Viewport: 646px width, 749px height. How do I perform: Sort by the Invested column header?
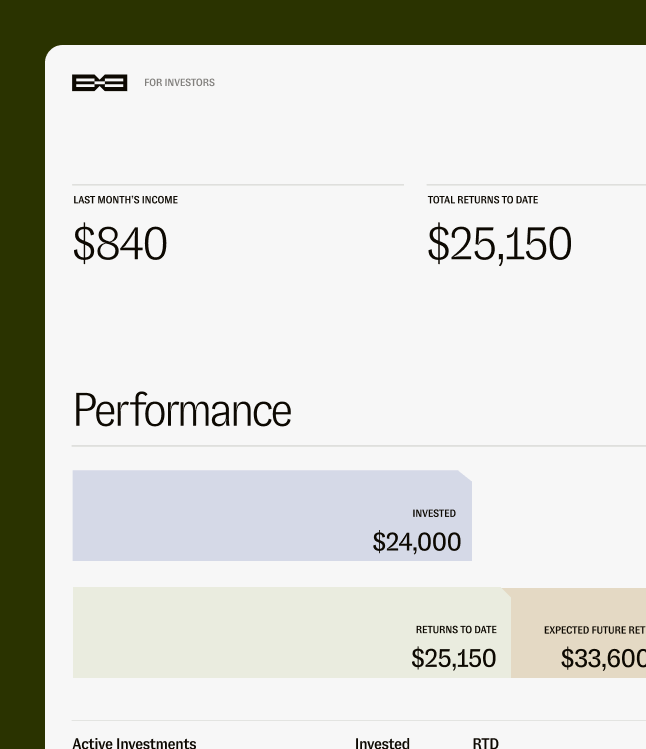point(382,743)
